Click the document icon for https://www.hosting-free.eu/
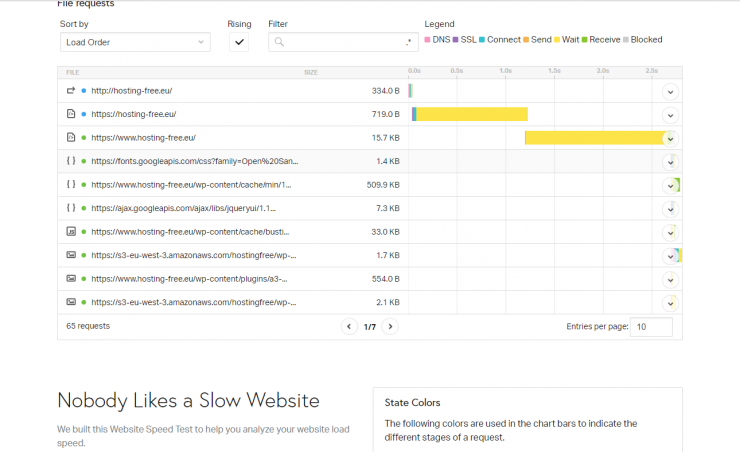This screenshot has width=740, height=452. (x=71, y=137)
